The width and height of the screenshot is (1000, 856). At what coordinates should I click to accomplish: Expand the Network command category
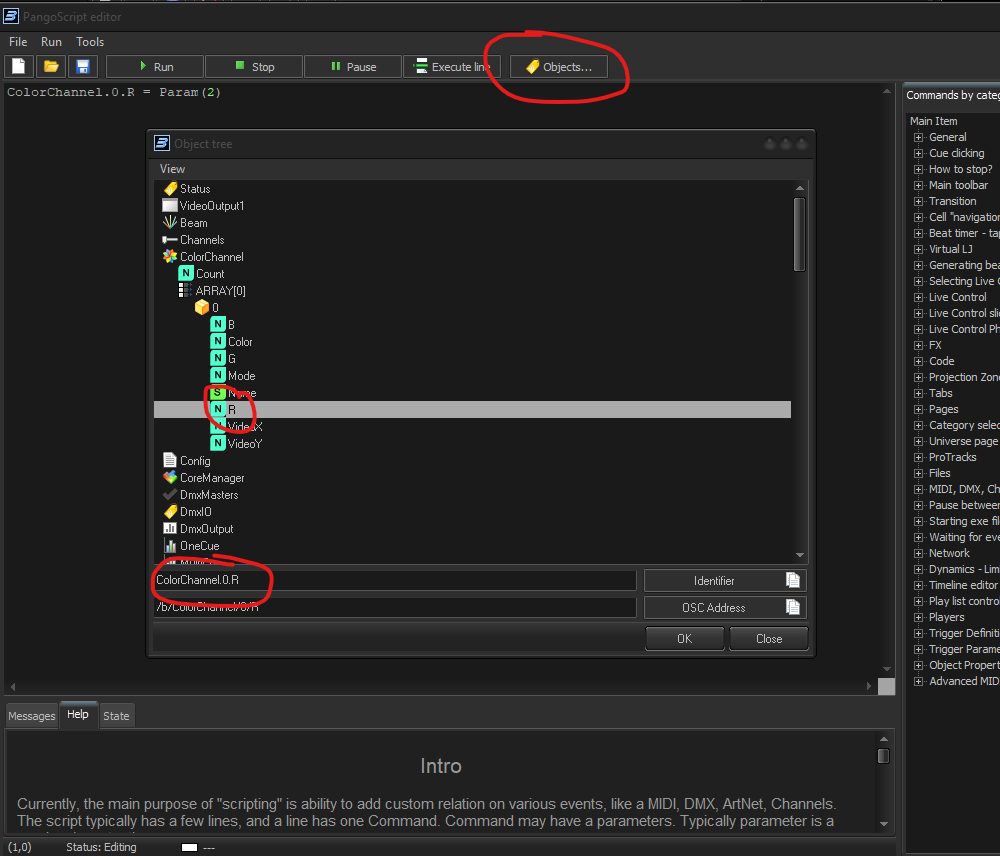918,553
